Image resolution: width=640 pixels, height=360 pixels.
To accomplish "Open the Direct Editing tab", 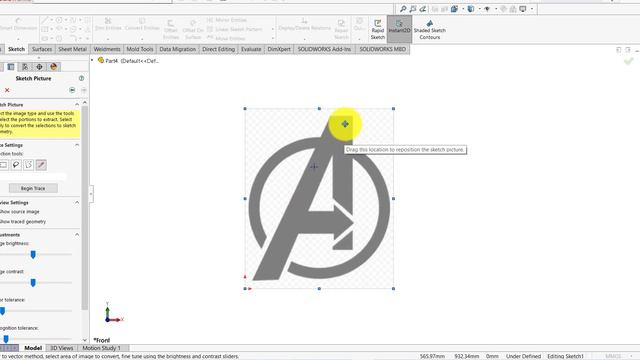I will click(x=218, y=49).
